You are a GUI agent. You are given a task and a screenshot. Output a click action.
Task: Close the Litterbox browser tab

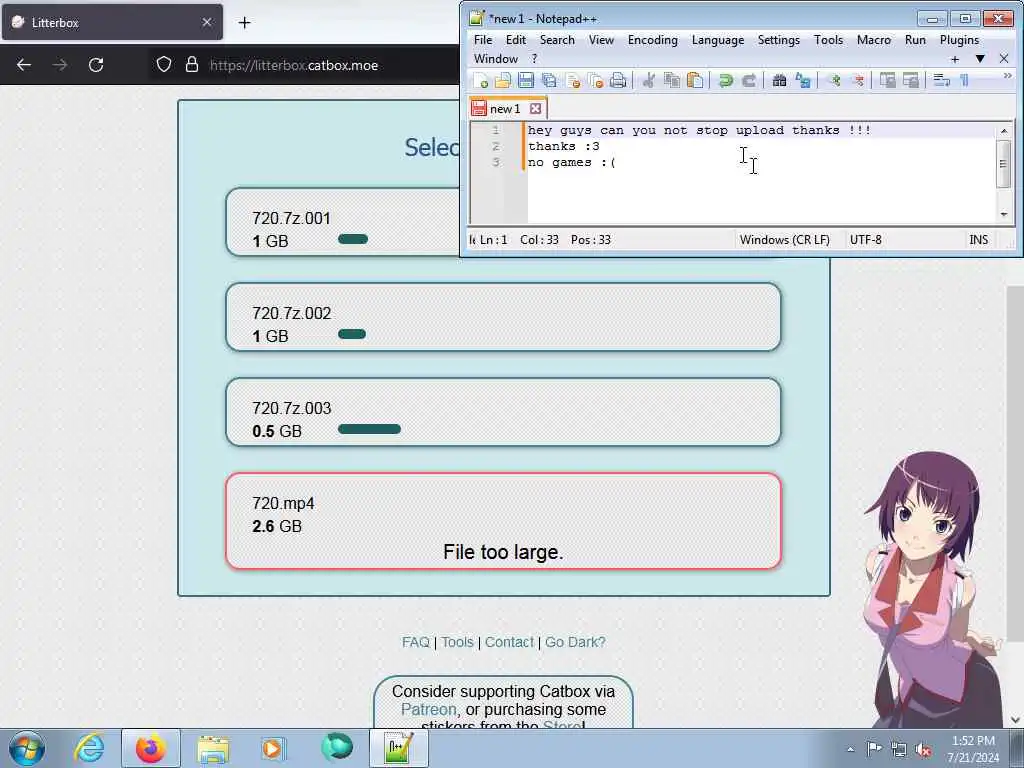point(207,22)
